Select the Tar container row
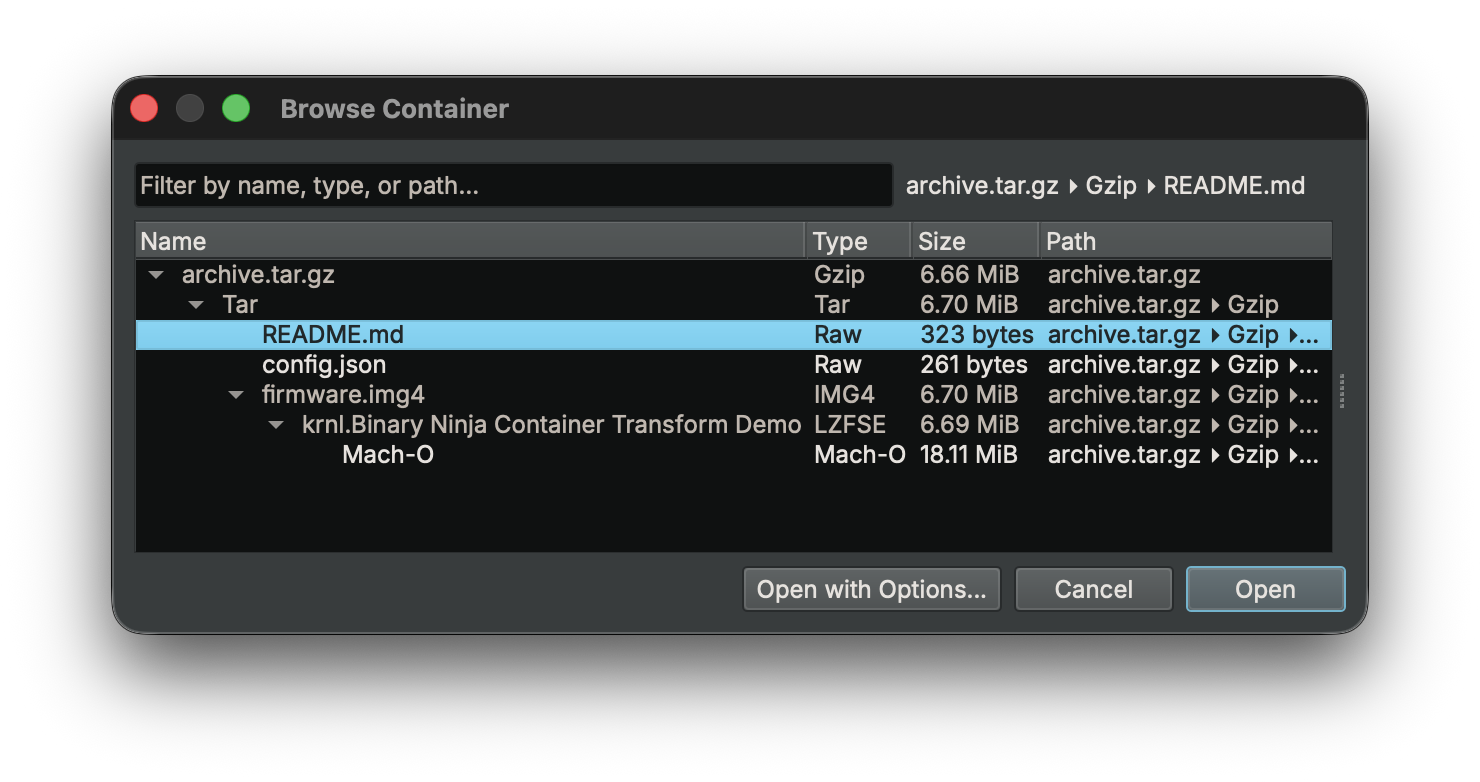The height and width of the screenshot is (782, 1480). pos(239,304)
